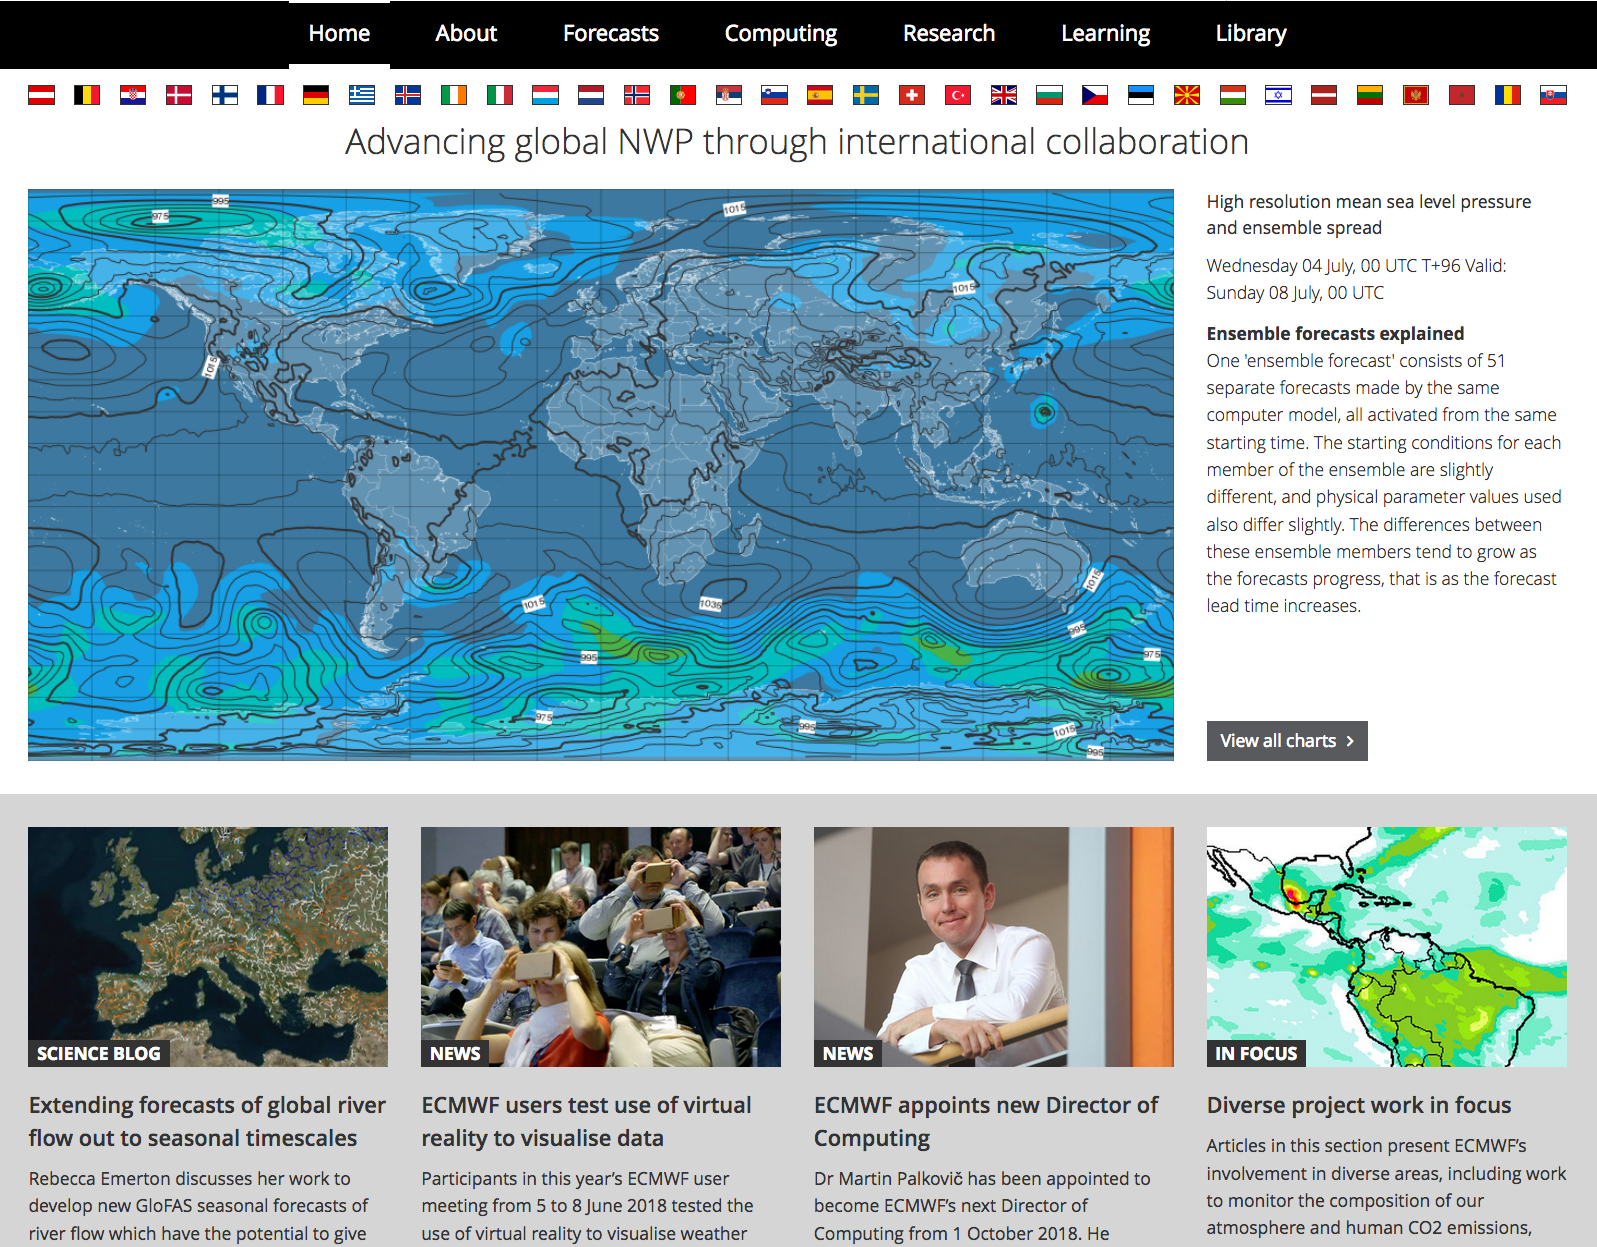Click the Israel flag icon

pos(1279,95)
